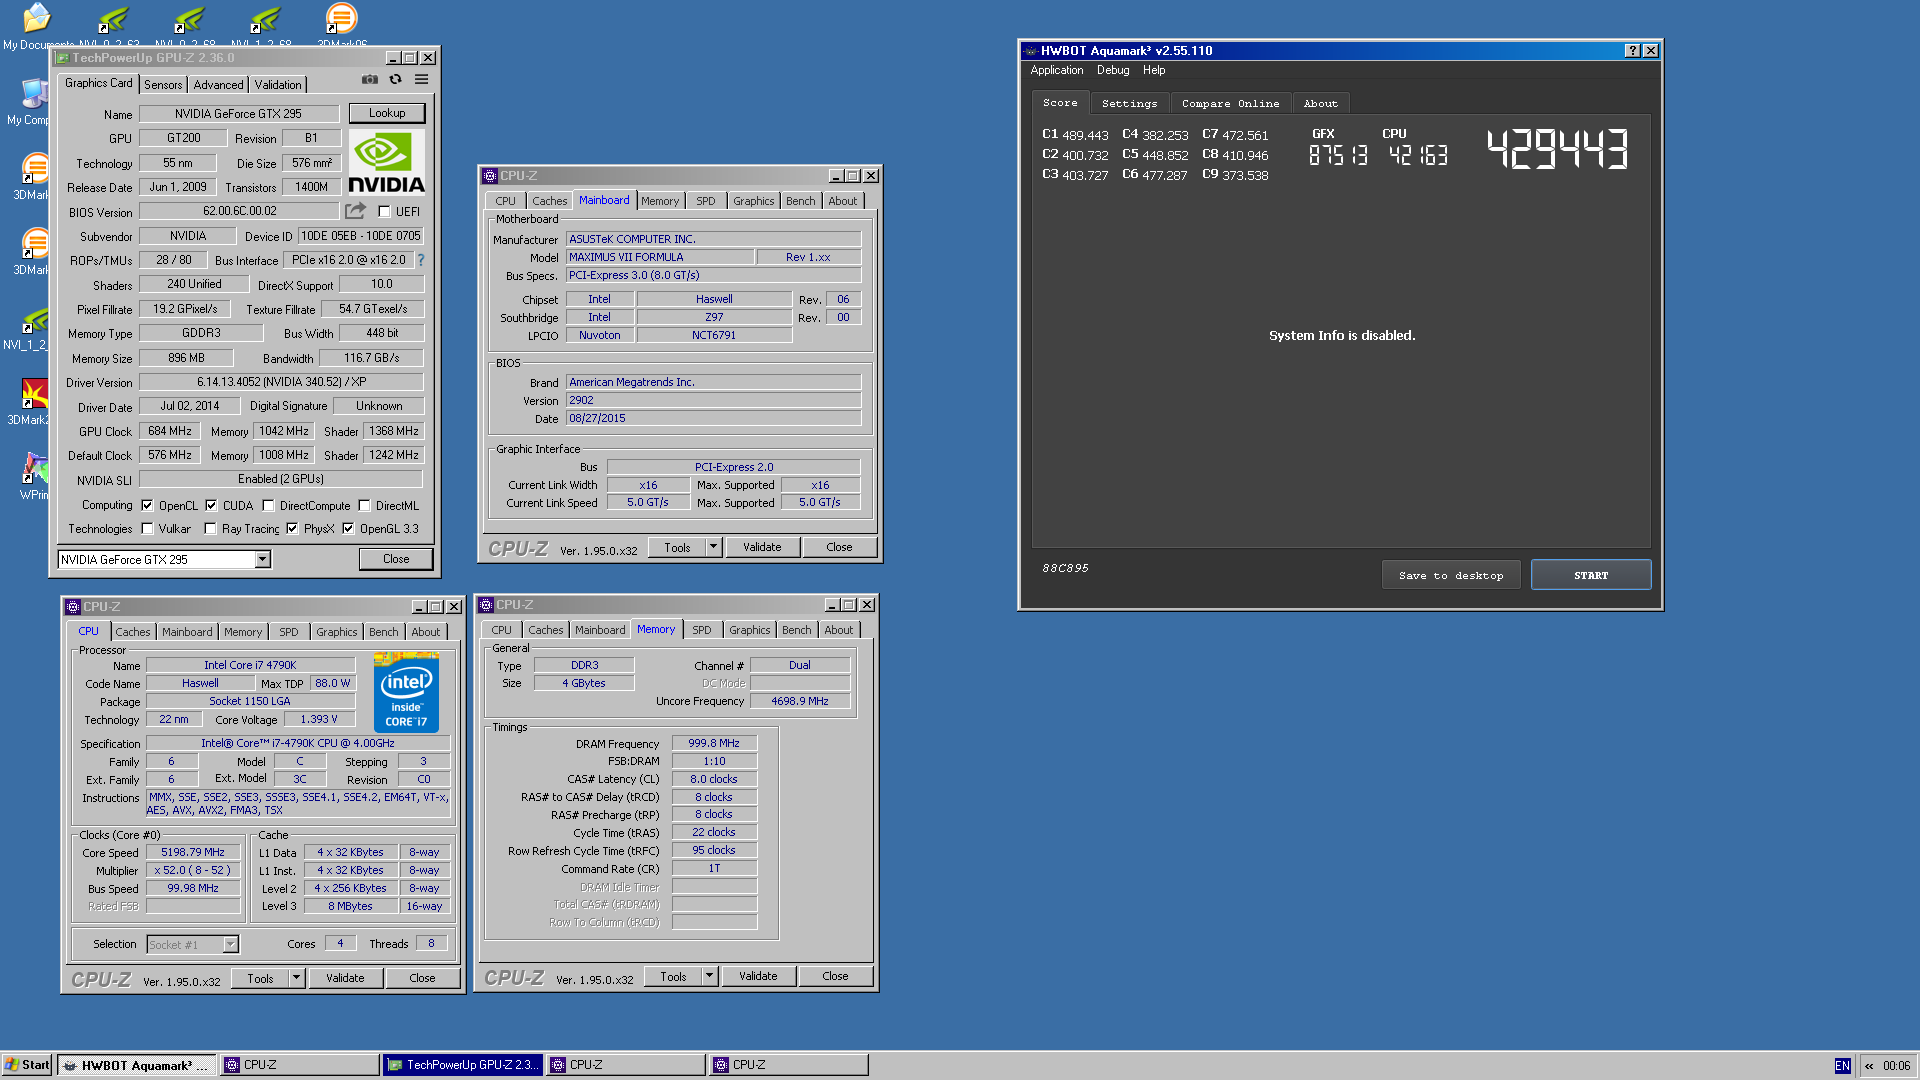The width and height of the screenshot is (1920, 1080).
Task: Click the GPU-Z refresh icon
Action: click(396, 80)
